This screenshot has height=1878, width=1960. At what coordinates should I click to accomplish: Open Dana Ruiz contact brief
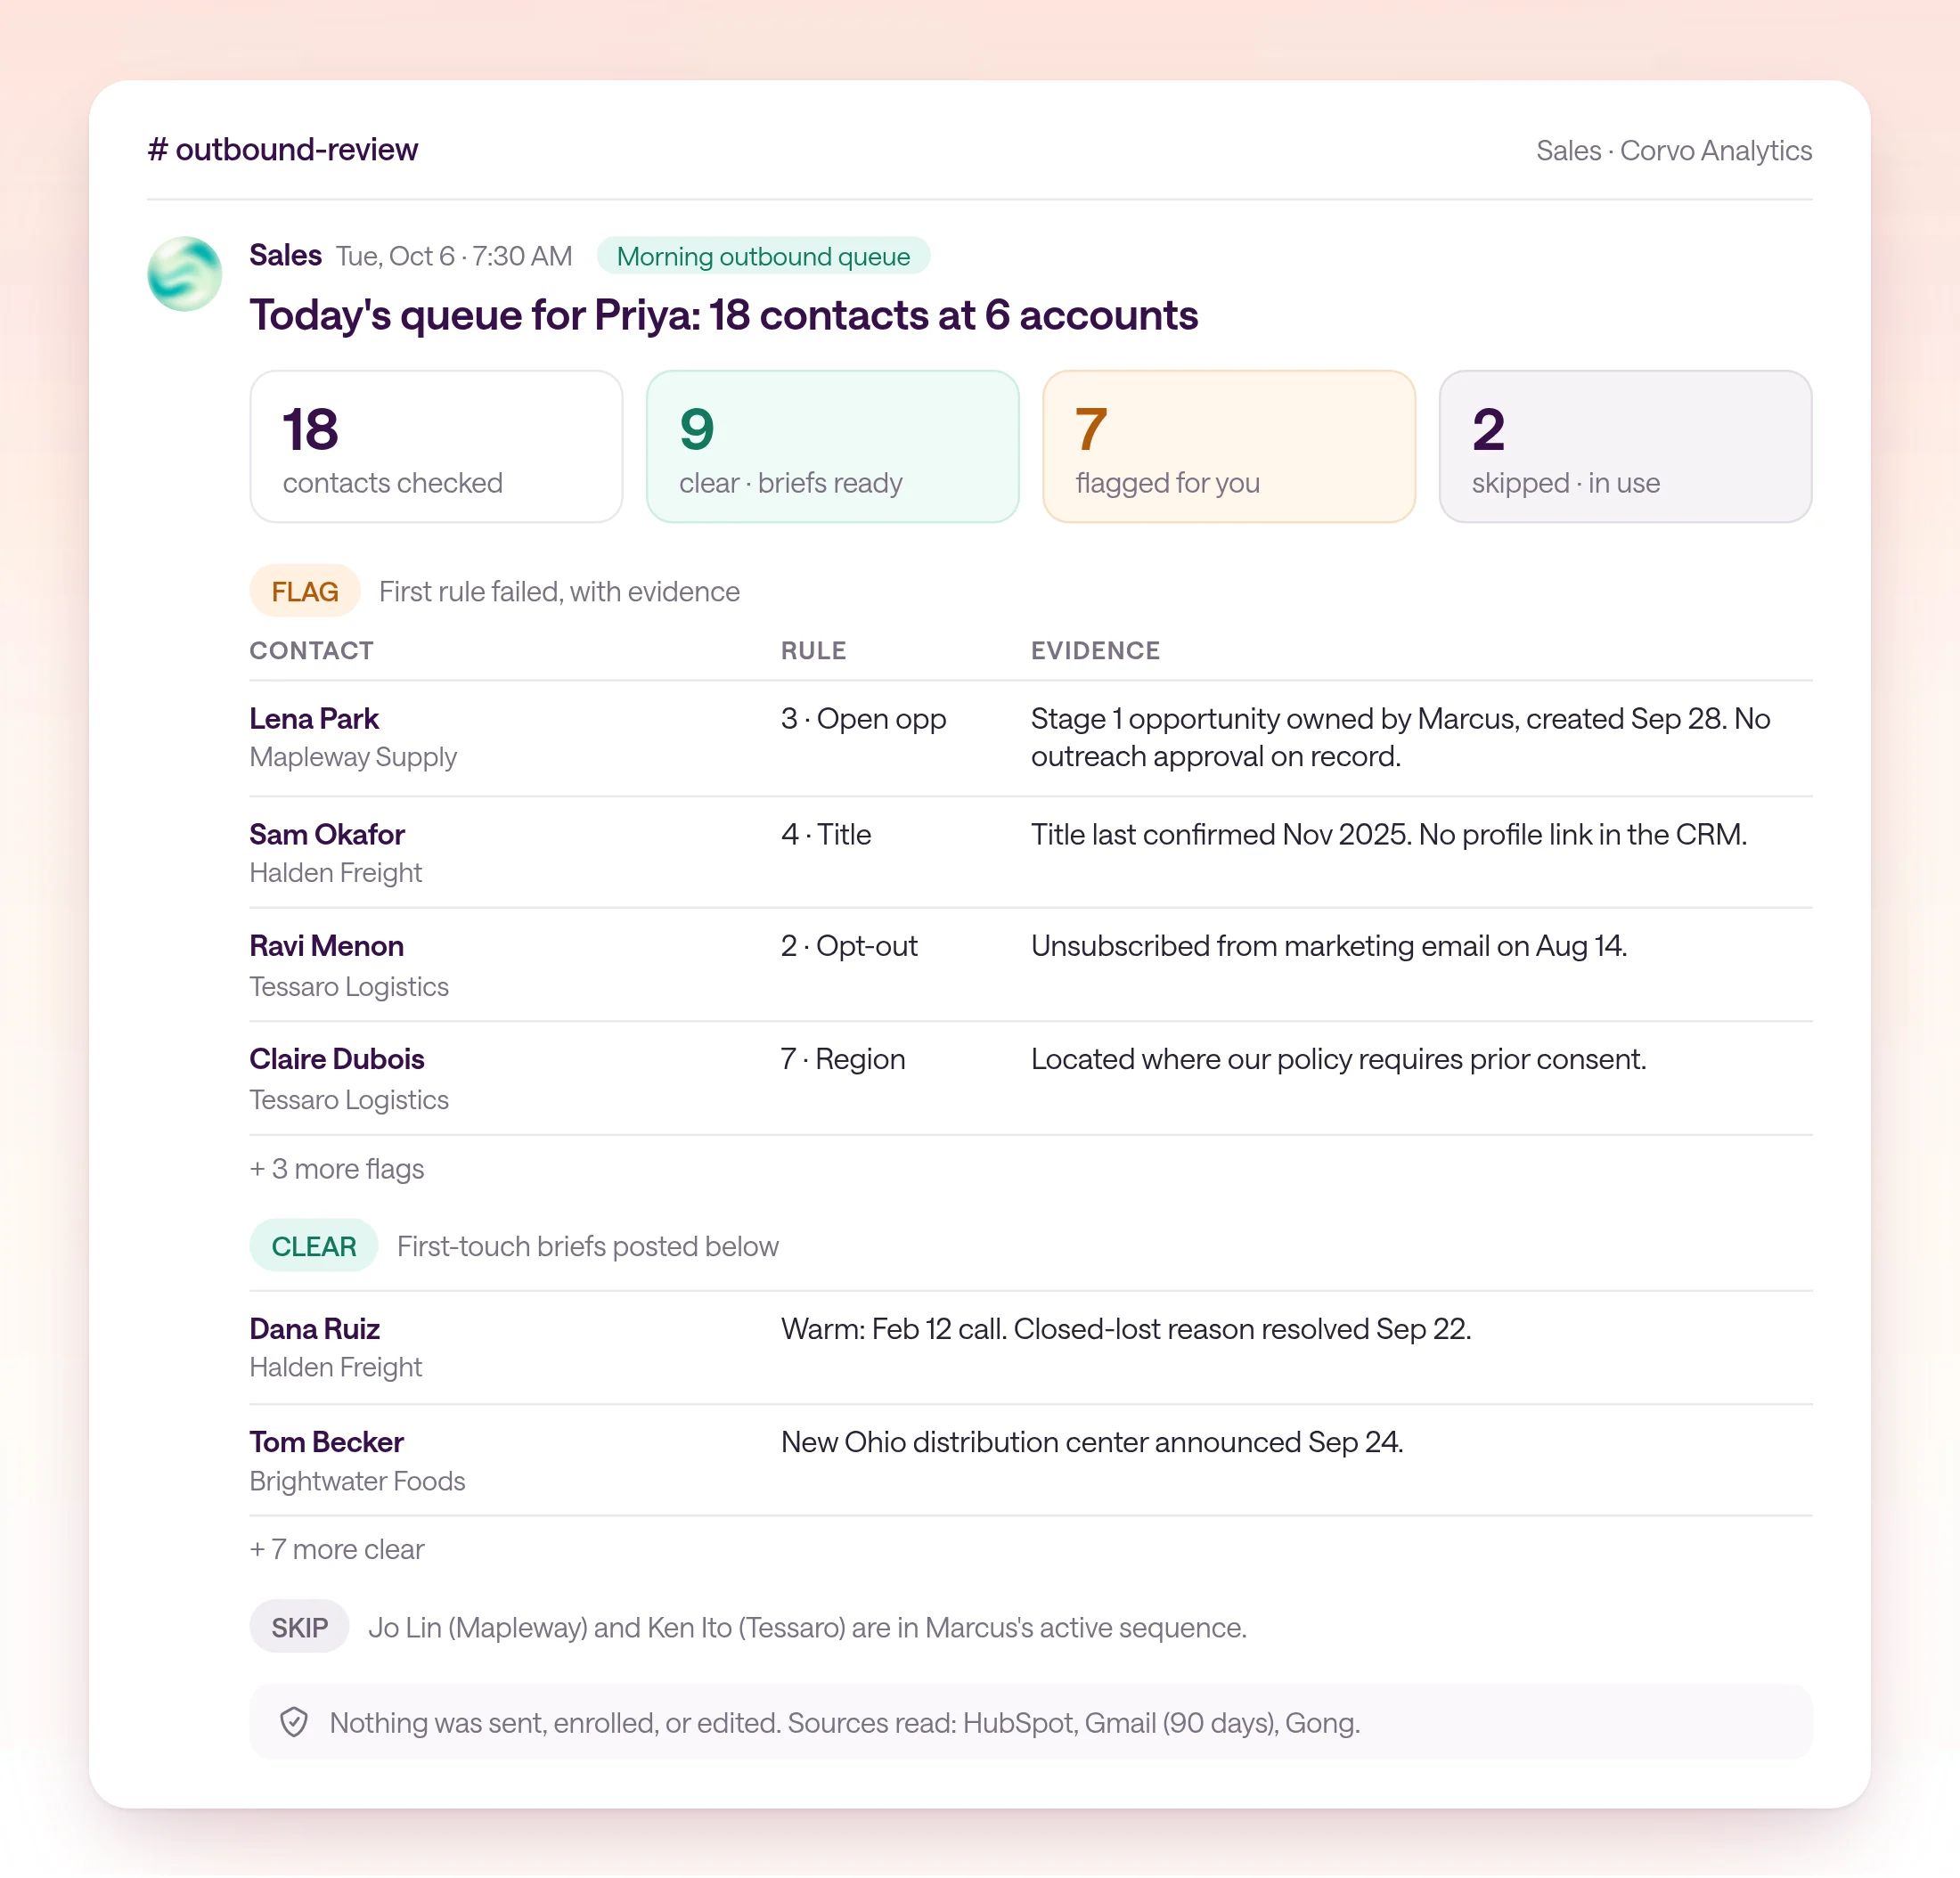pyautogui.click(x=315, y=1329)
